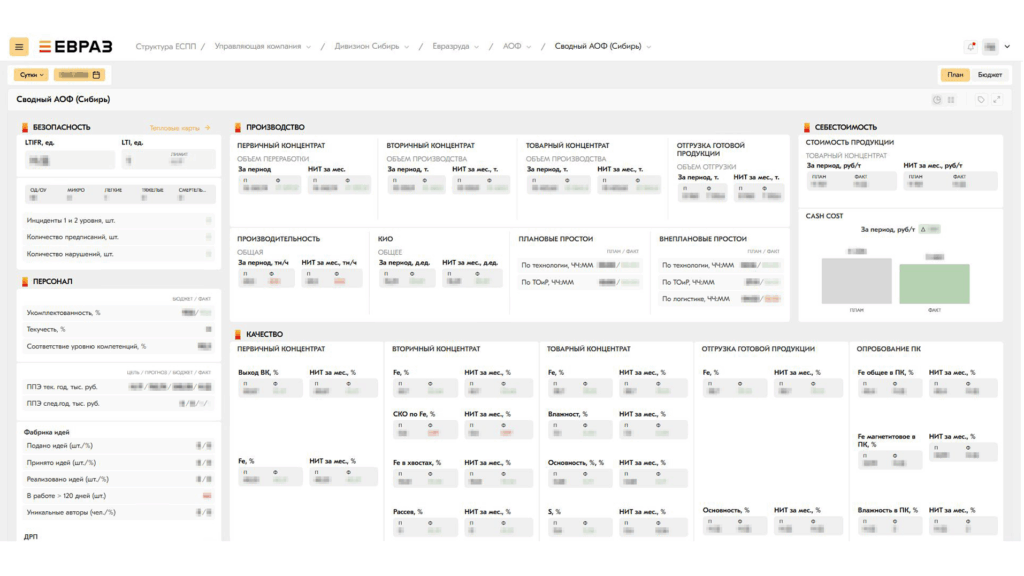Open the hamburger menu beside the ЕВРАЗ logo
This screenshot has width=1024, height=576.
[x=19, y=46]
